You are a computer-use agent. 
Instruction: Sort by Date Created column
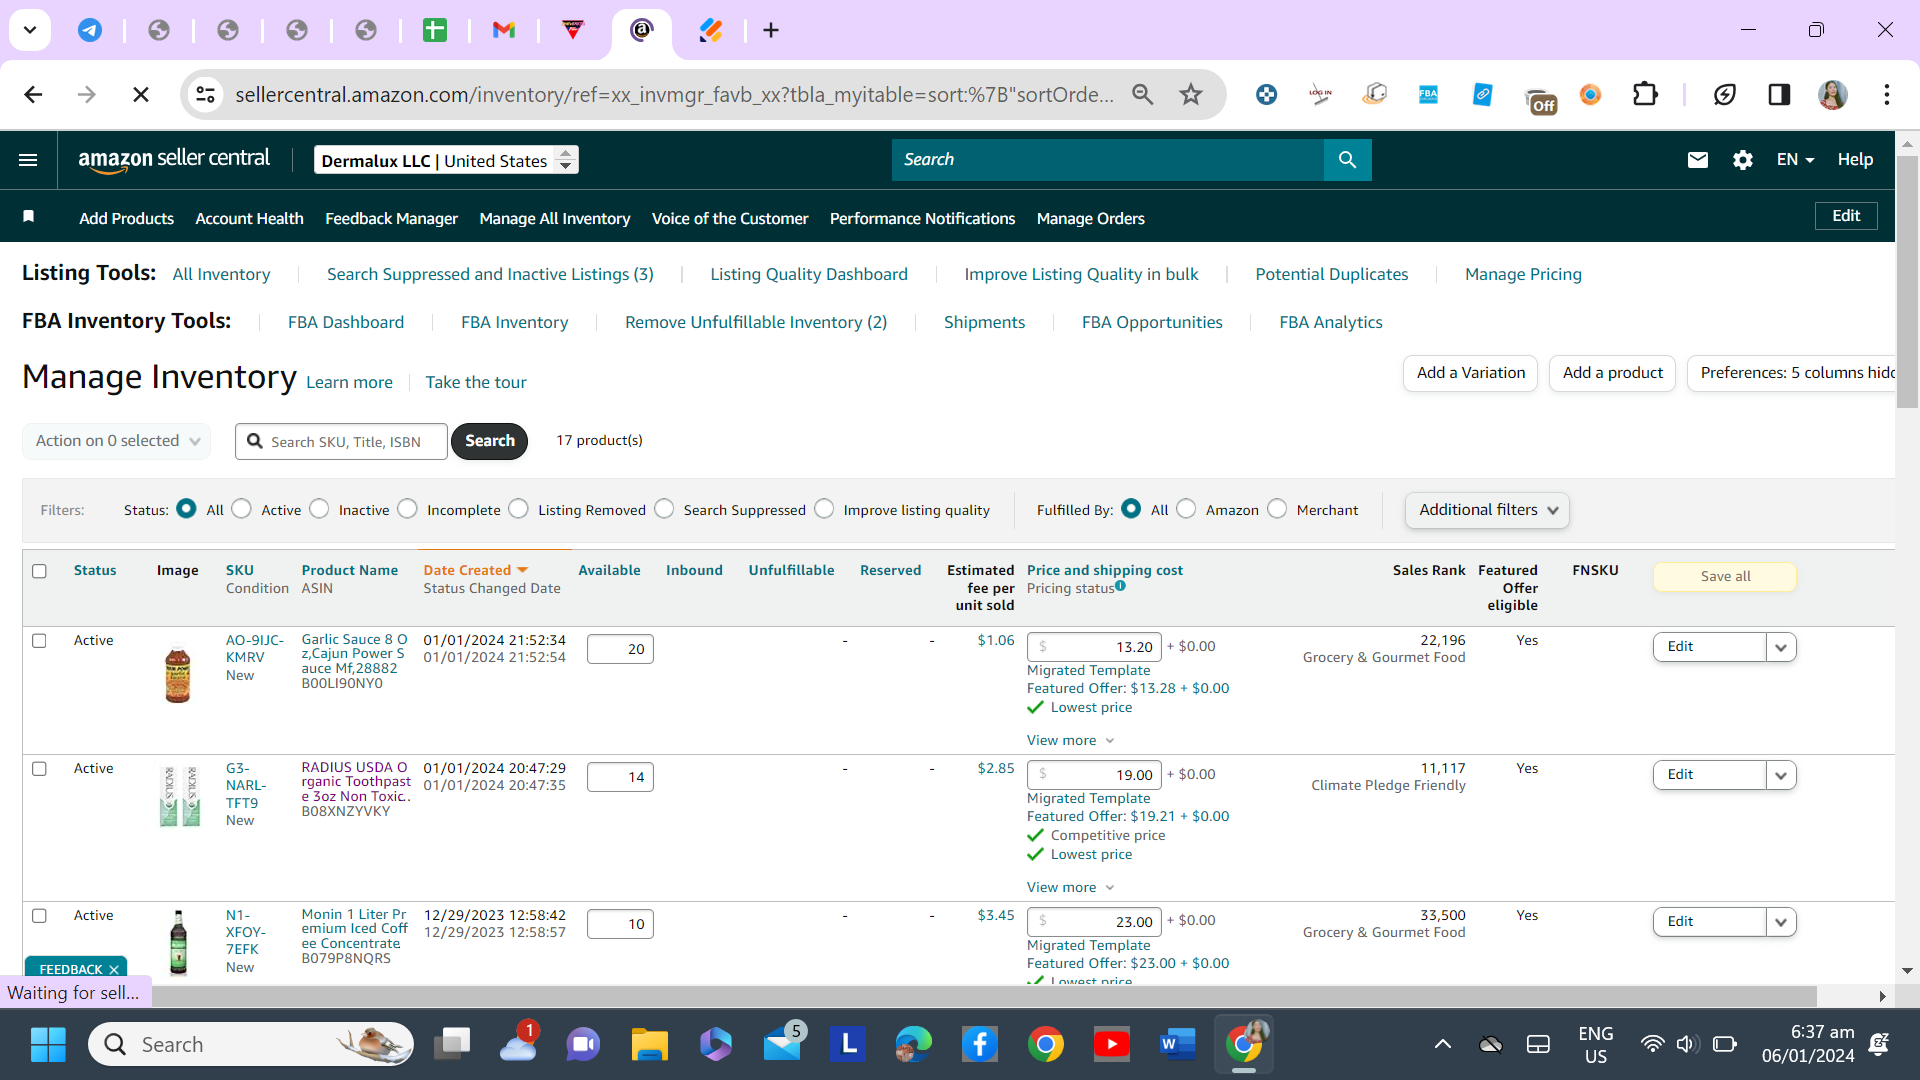tap(467, 571)
